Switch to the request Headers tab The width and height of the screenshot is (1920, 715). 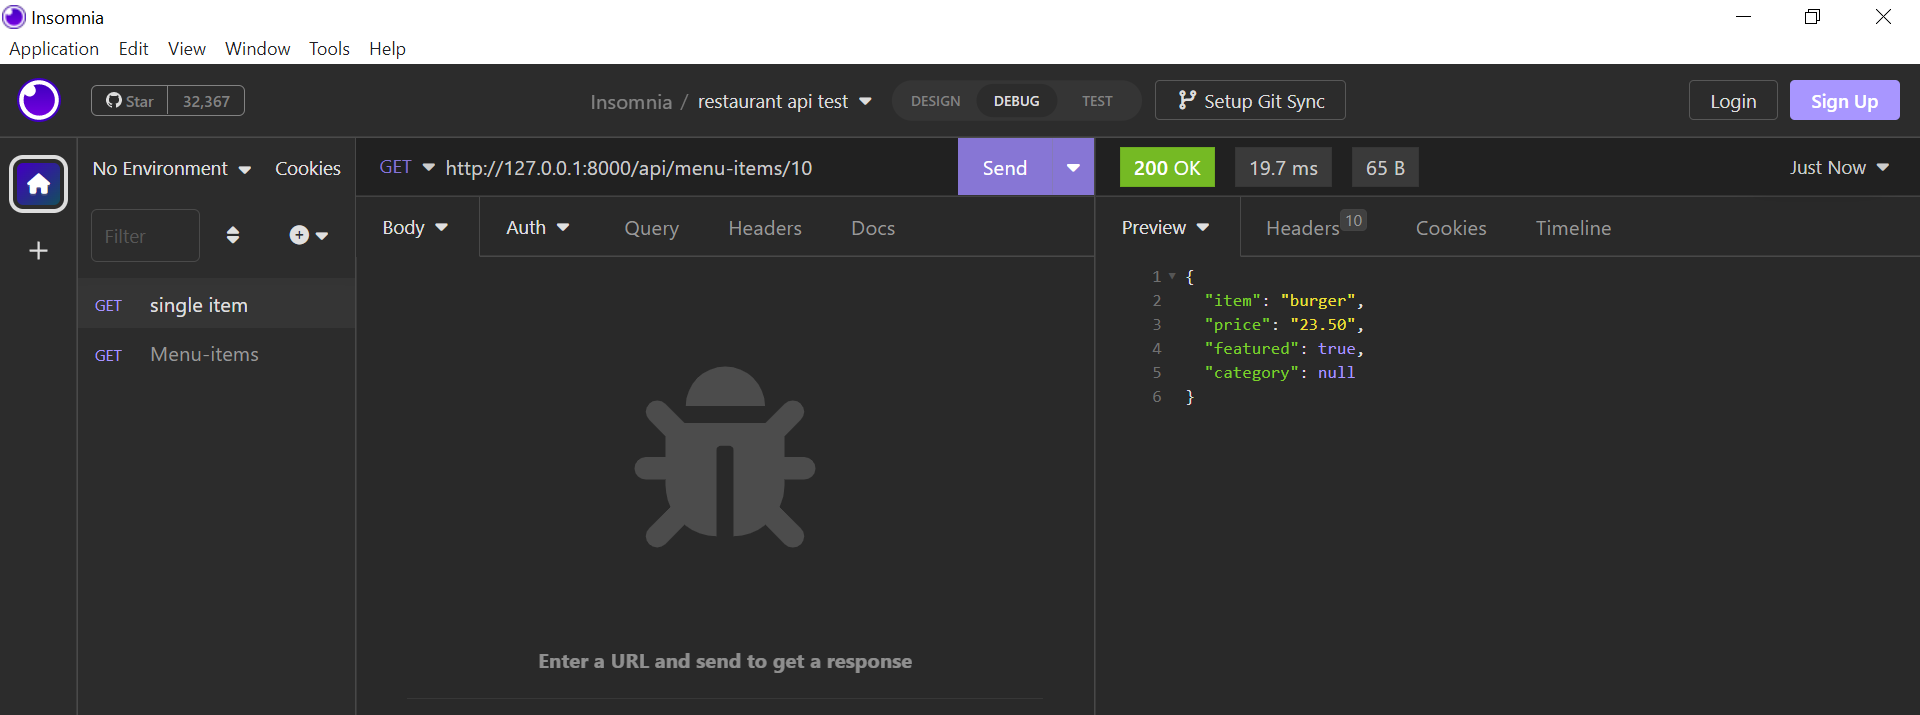coord(765,228)
